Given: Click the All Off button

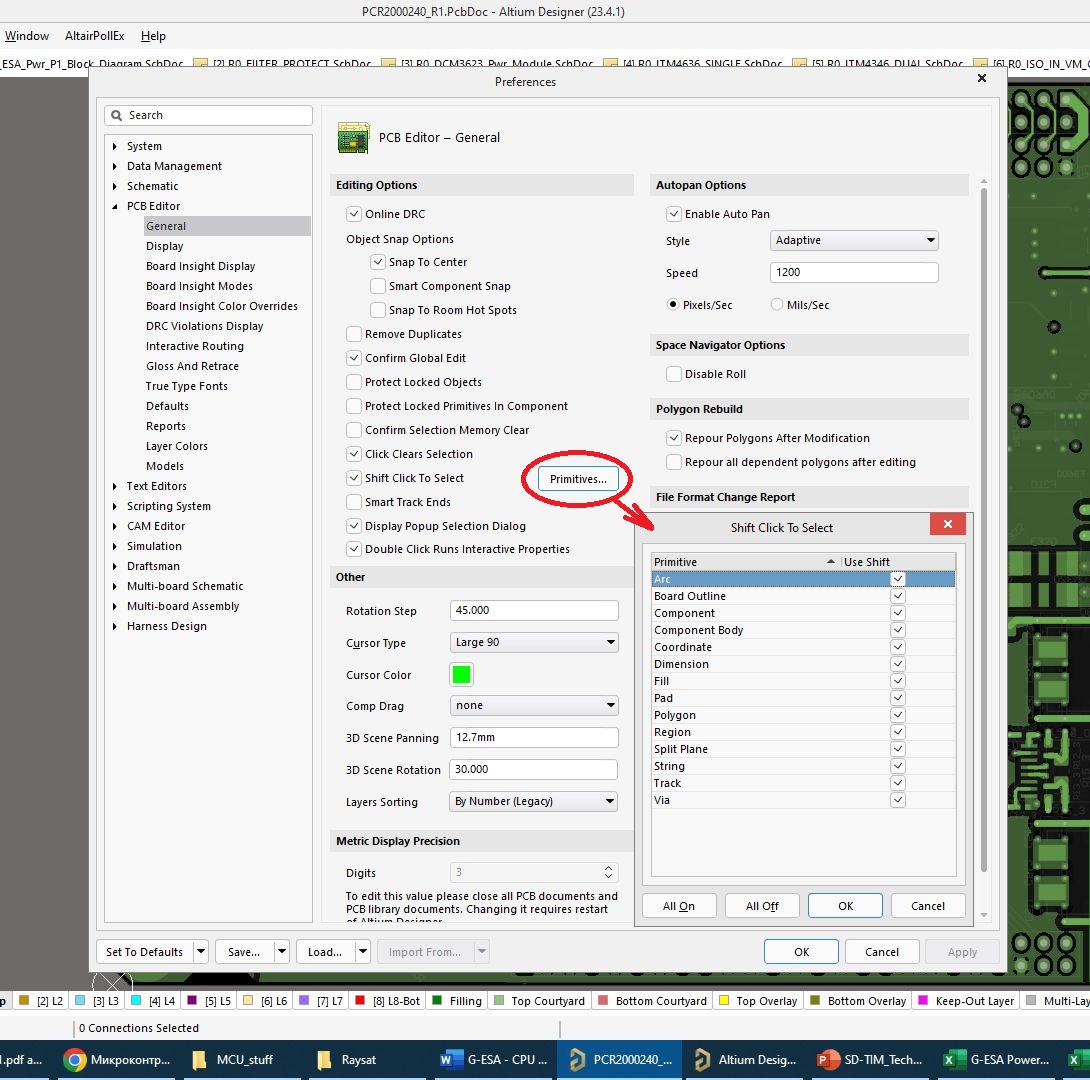Looking at the screenshot, I should click(762, 906).
